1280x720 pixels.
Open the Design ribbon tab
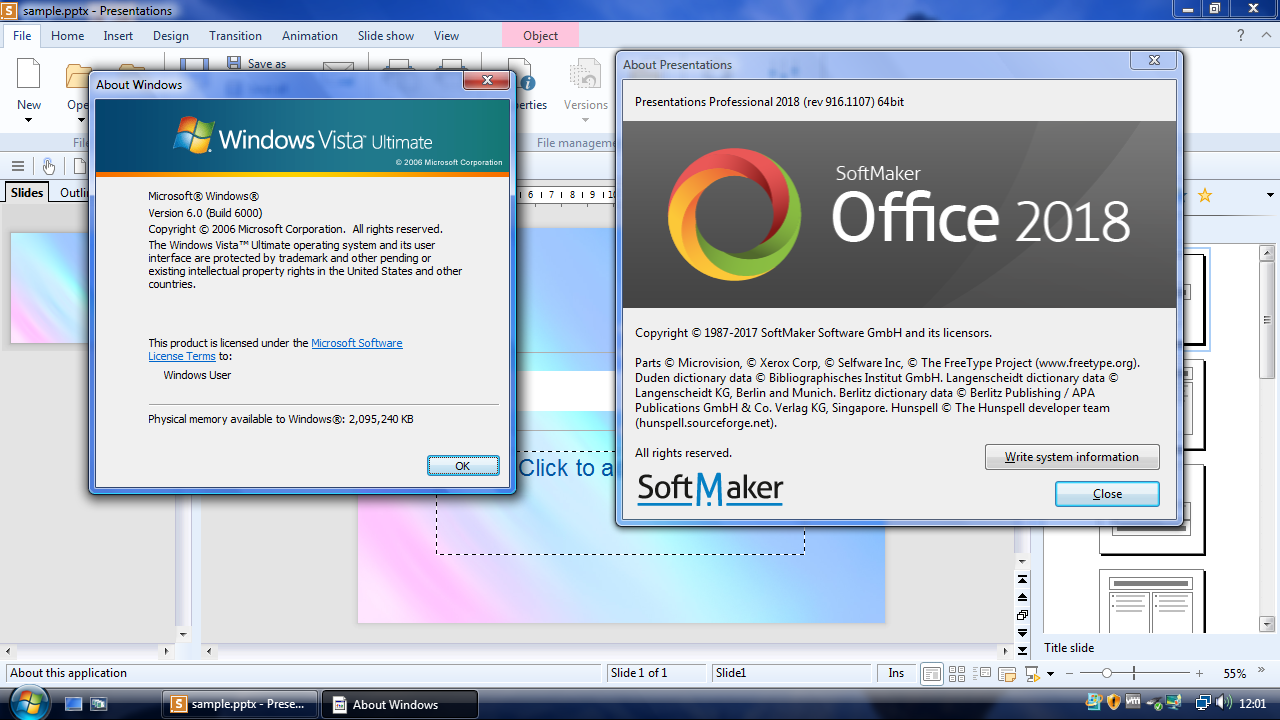tap(171, 36)
